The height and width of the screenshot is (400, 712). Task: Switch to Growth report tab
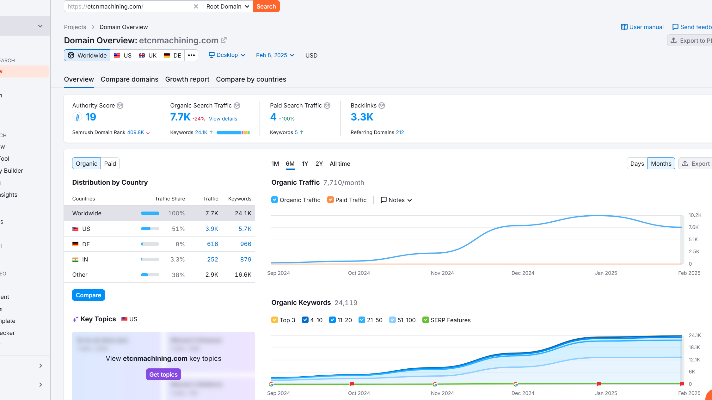[187, 79]
